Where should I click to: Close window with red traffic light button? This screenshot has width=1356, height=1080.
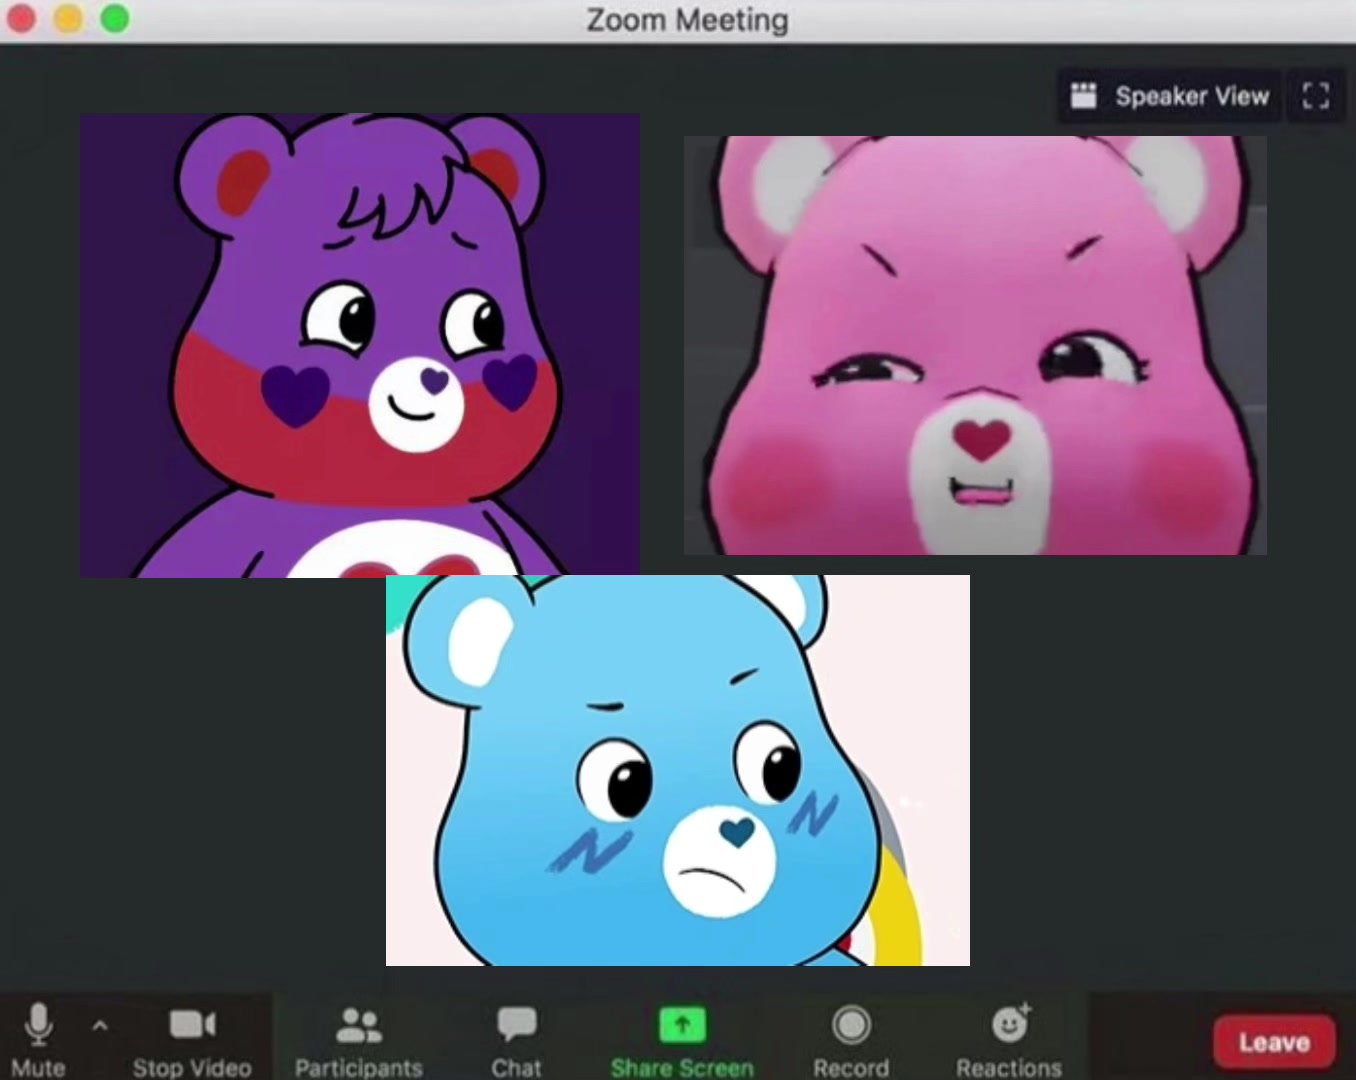tap(21, 18)
